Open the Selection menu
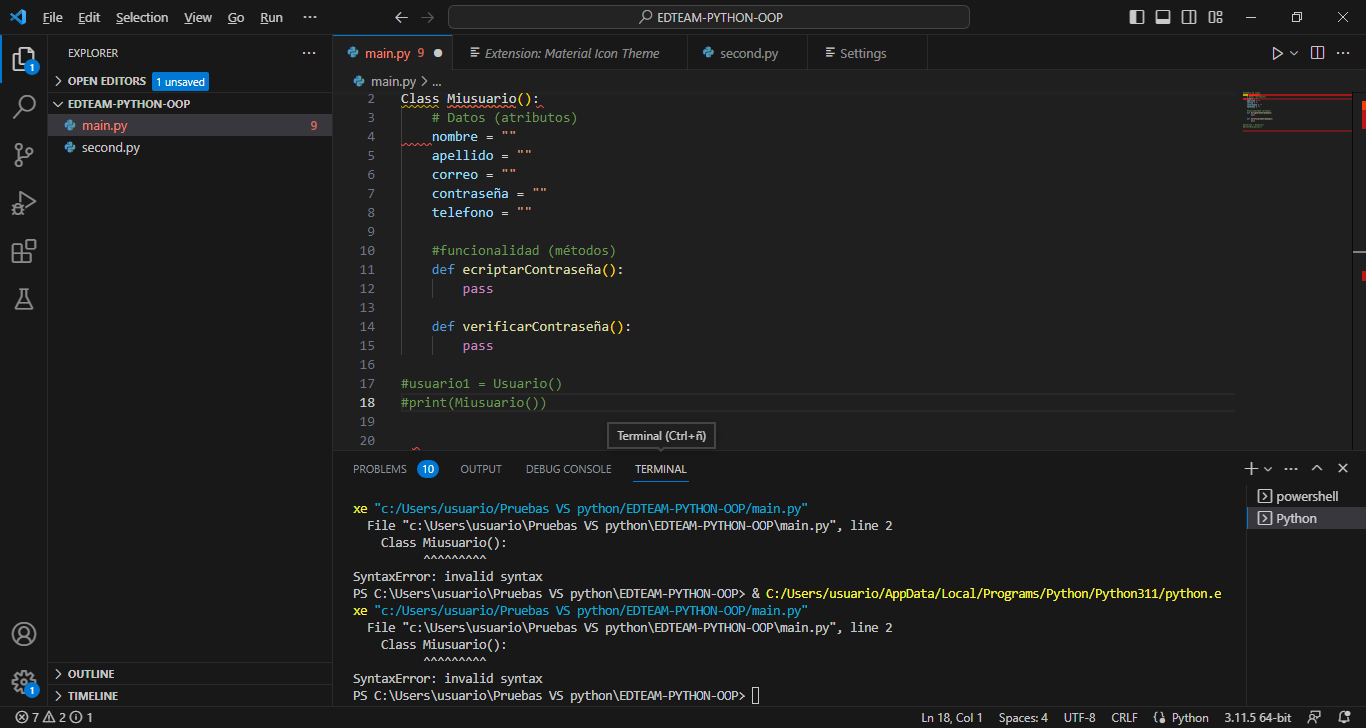 142,17
